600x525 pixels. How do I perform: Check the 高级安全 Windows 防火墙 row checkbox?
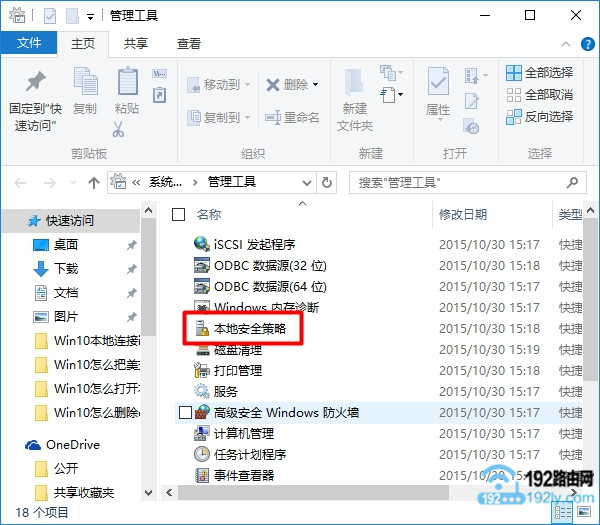click(x=185, y=412)
